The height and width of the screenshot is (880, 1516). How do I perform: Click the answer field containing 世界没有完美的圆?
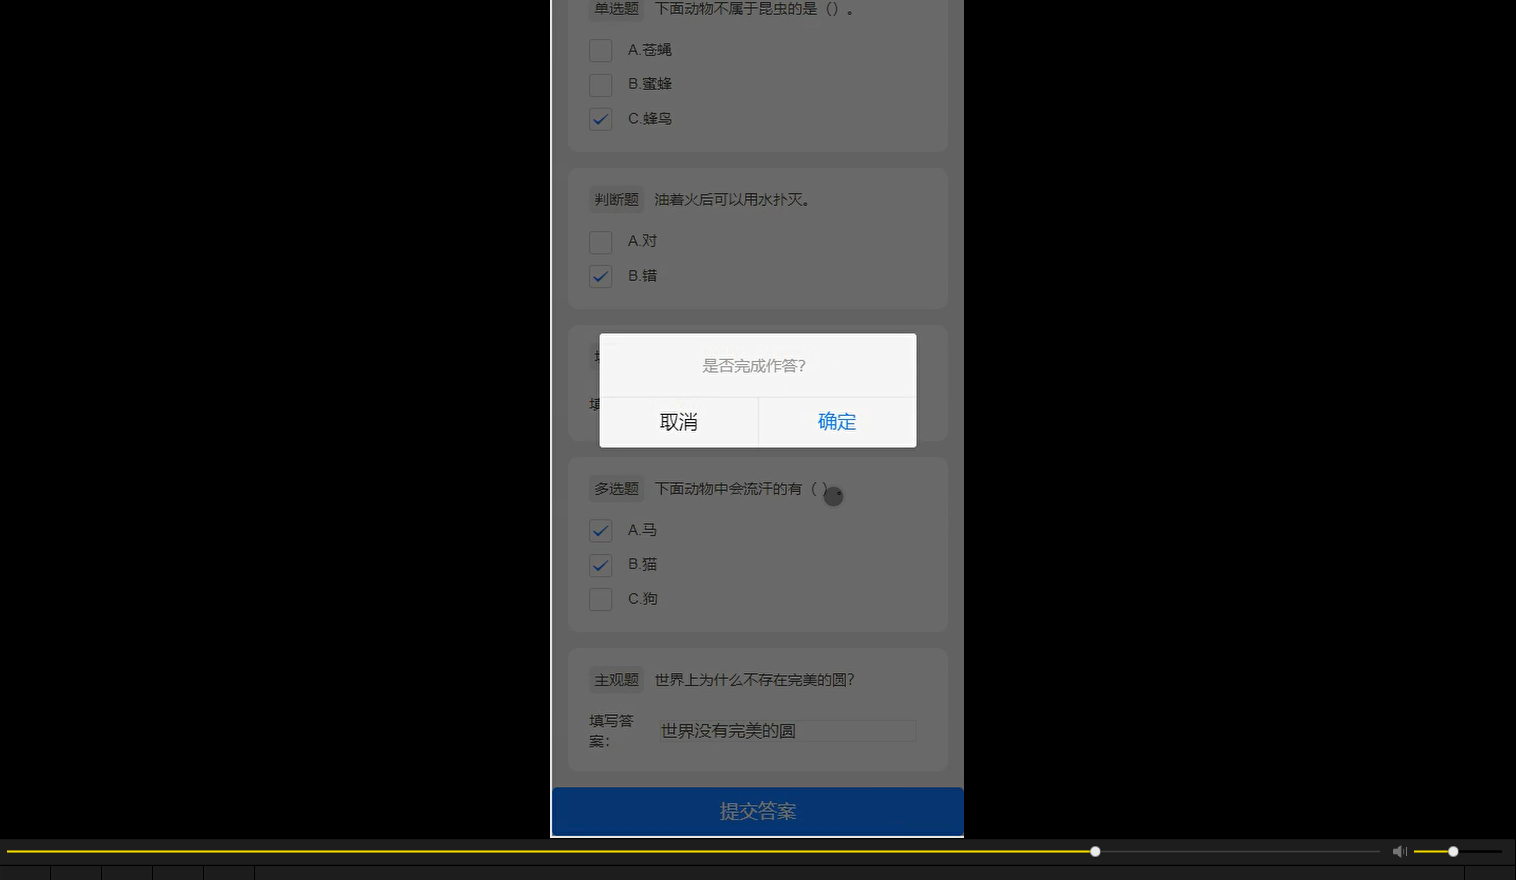(x=787, y=731)
